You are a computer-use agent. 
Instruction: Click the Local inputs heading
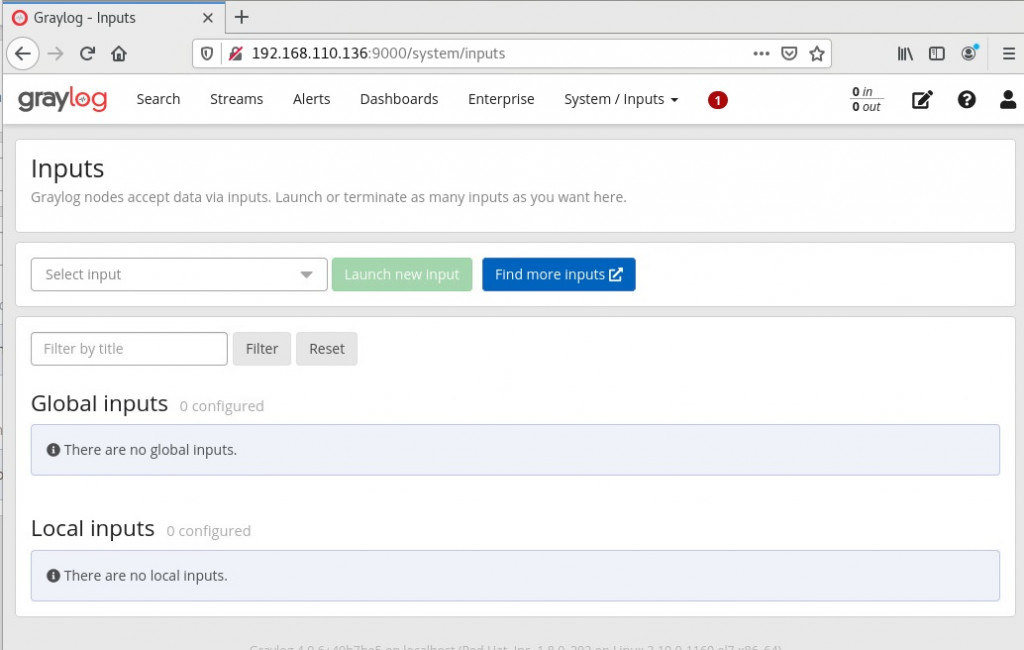93,528
